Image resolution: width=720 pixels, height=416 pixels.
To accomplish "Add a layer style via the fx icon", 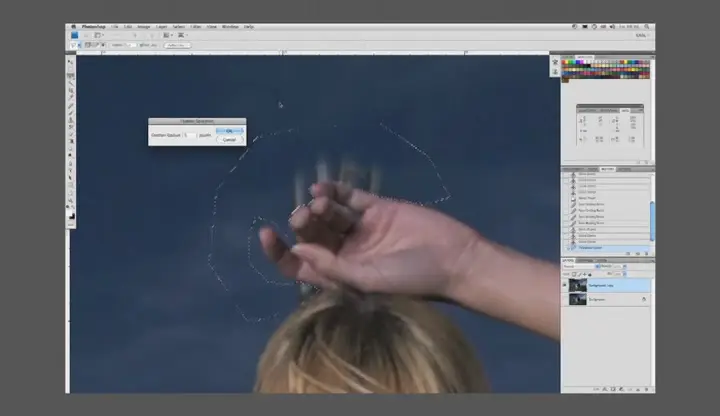I will (605, 389).
